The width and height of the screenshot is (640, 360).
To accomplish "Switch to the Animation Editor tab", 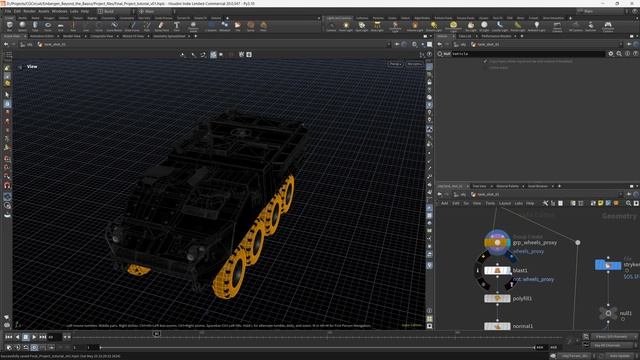I will click(x=42, y=36).
